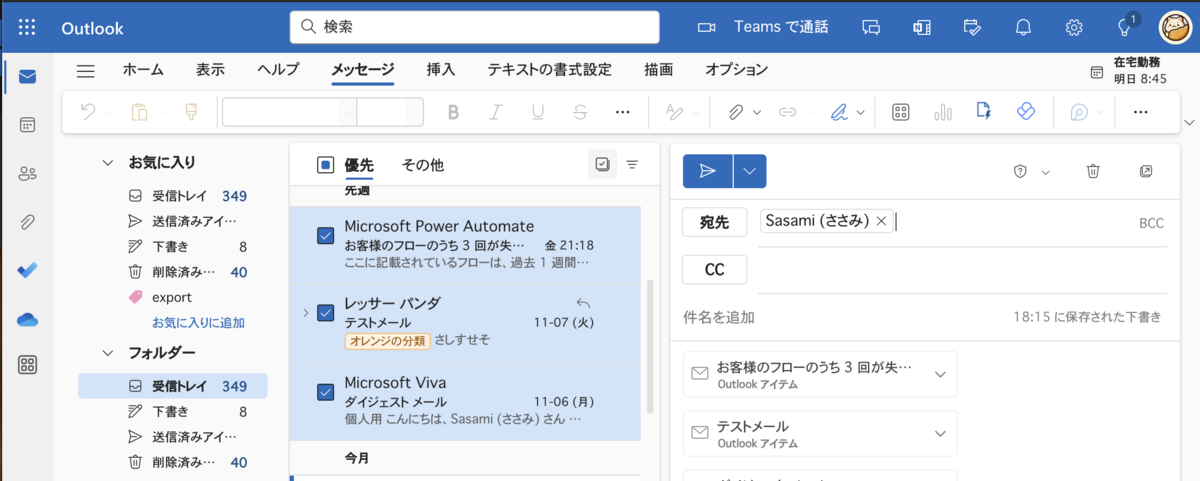
Task: Collapse the お気に入り section chevron
Action: pos(107,162)
